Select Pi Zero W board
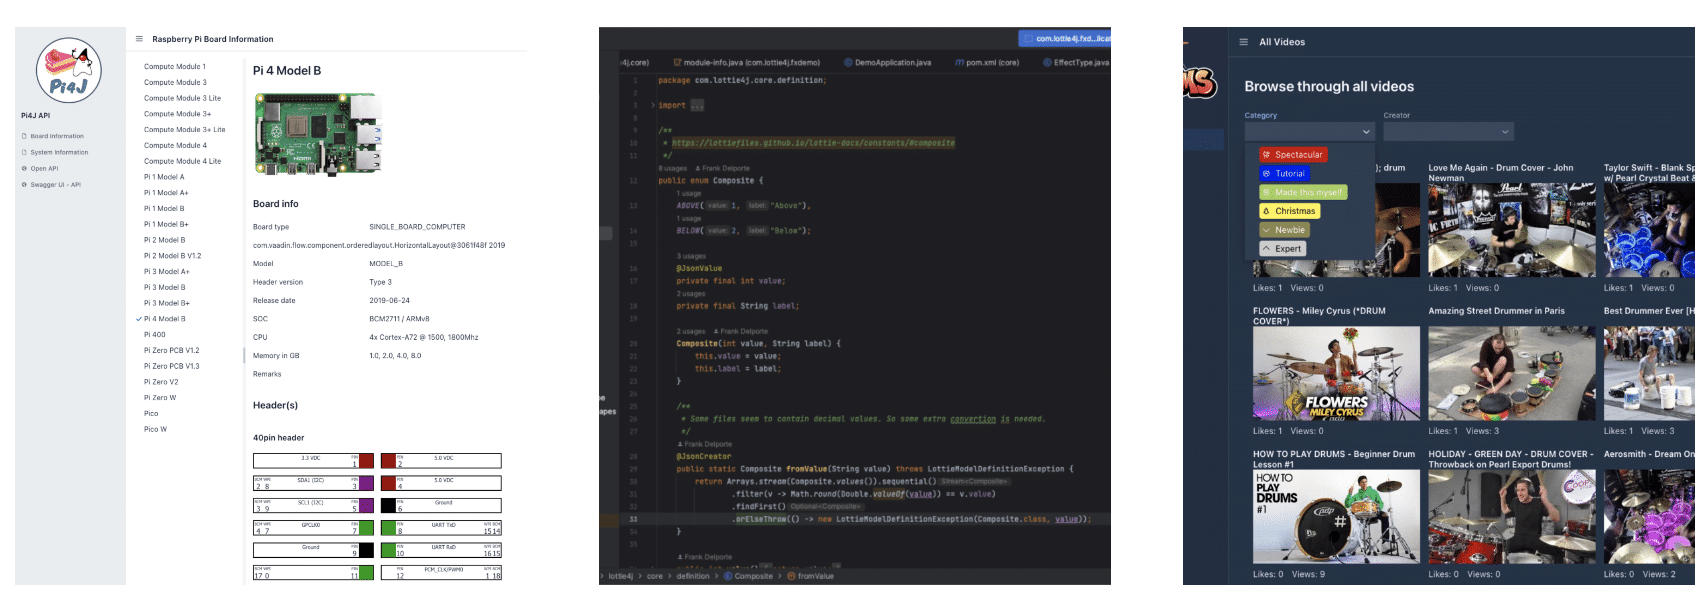Image resolution: width=1706 pixels, height=606 pixels. pyautogui.click(x=160, y=398)
